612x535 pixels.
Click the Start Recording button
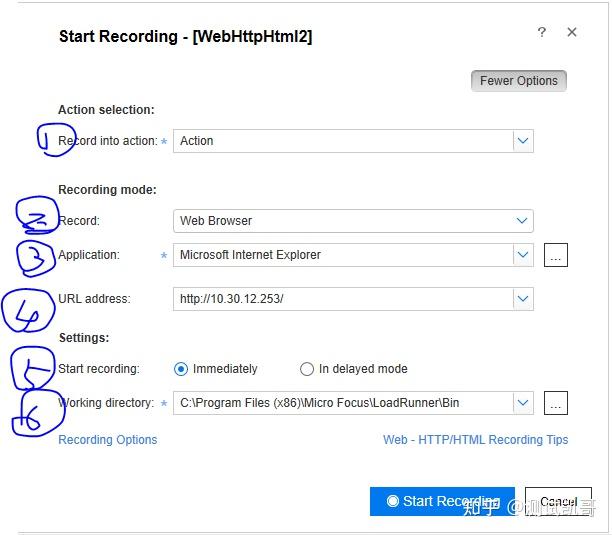[442, 501]
